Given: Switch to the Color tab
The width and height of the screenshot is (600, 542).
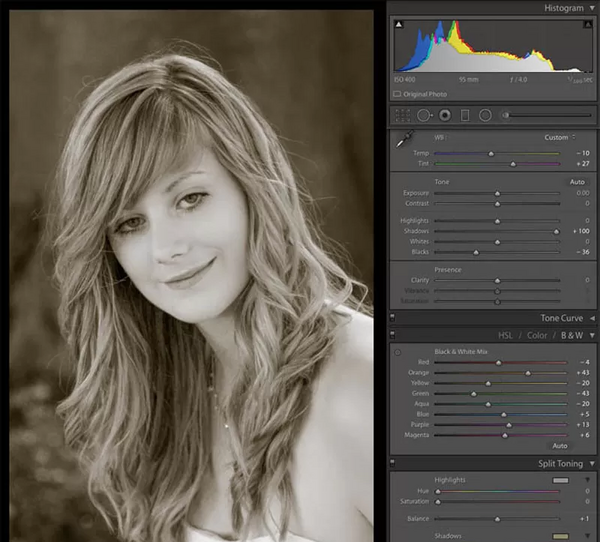Looking at the screenshot, I should [x=537, y=336].
